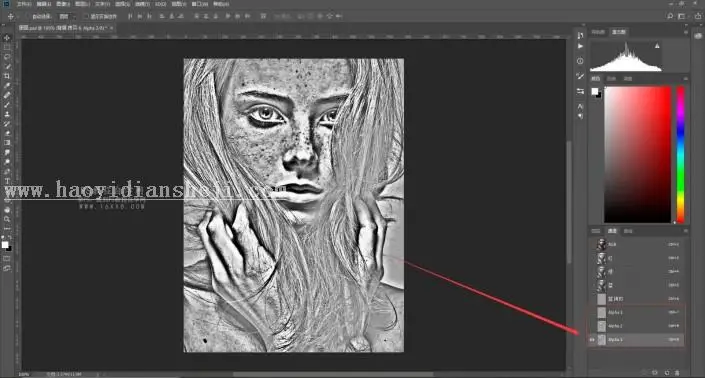Click the vertical hue spectrum slider
The width and height of the screenshot is (705, 378).
pos(681,155)
